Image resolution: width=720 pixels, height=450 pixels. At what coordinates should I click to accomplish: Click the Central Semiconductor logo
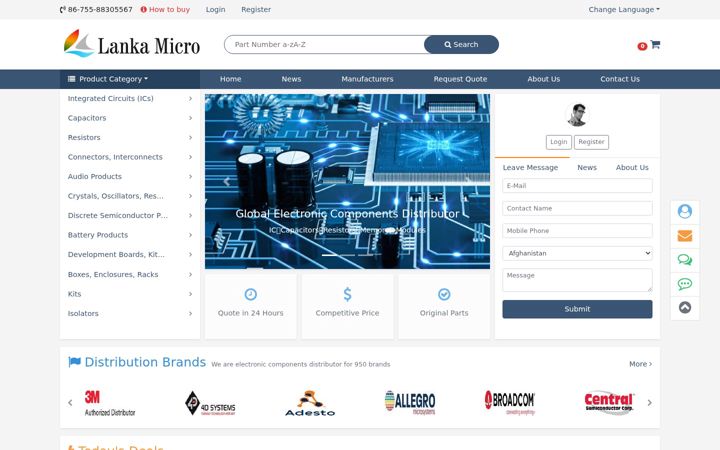(x=609, y=403)
